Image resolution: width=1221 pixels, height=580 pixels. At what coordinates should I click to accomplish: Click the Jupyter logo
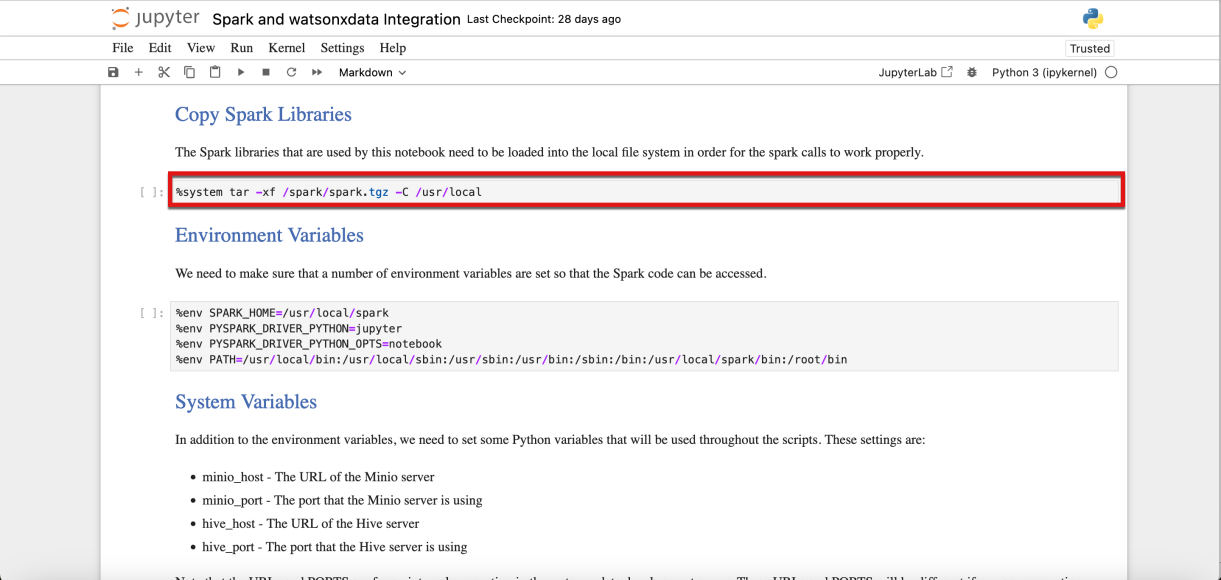pyautogui.click(x=155, y=18)
